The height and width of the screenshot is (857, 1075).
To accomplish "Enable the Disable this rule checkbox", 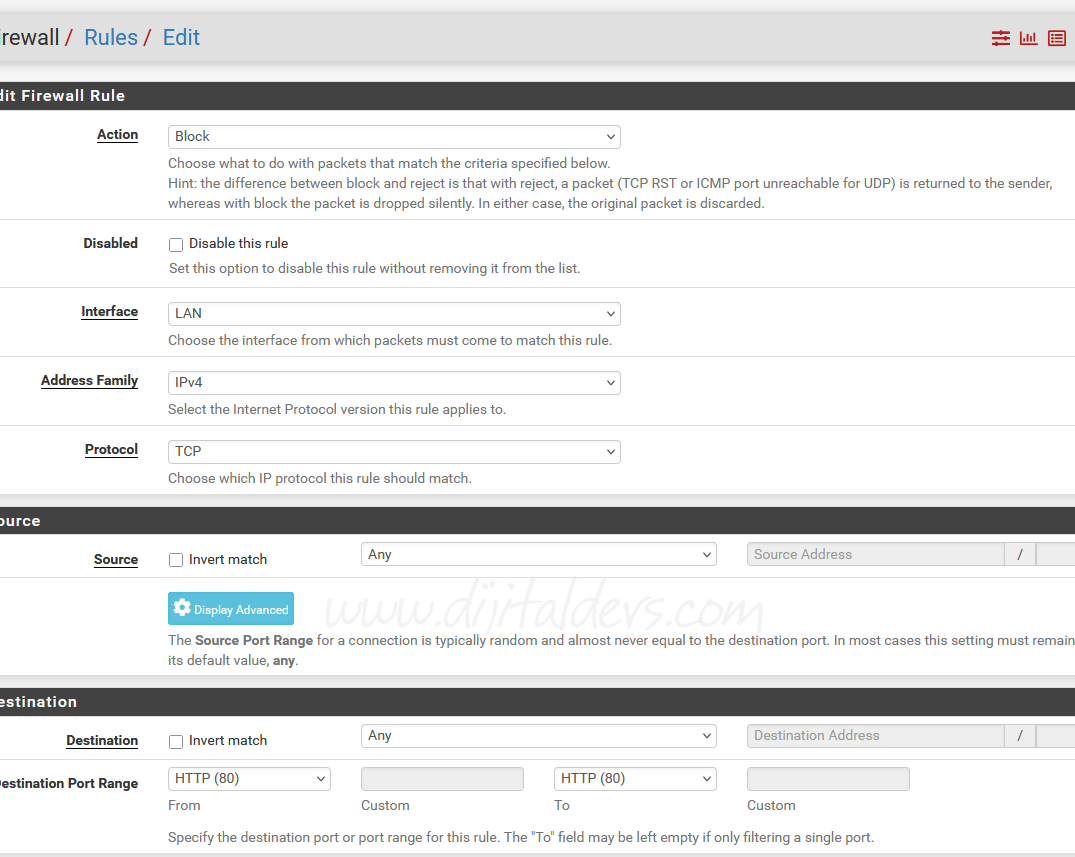I will coord(176,244).
